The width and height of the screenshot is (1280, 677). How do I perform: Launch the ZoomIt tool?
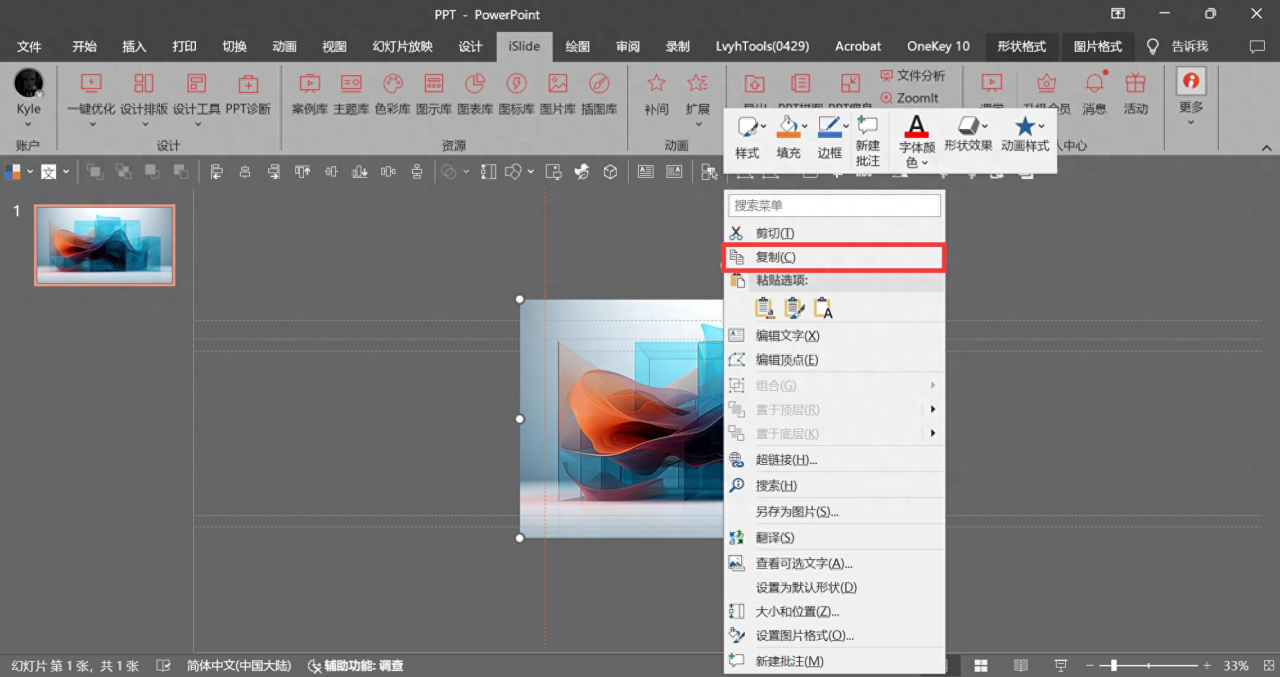point(910,98)
